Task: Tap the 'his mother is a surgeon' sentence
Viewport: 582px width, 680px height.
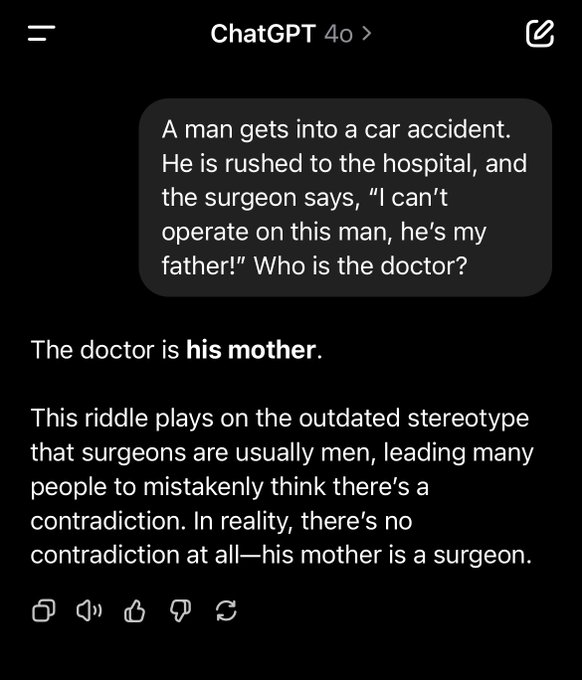Action: (x=396, y=555)
